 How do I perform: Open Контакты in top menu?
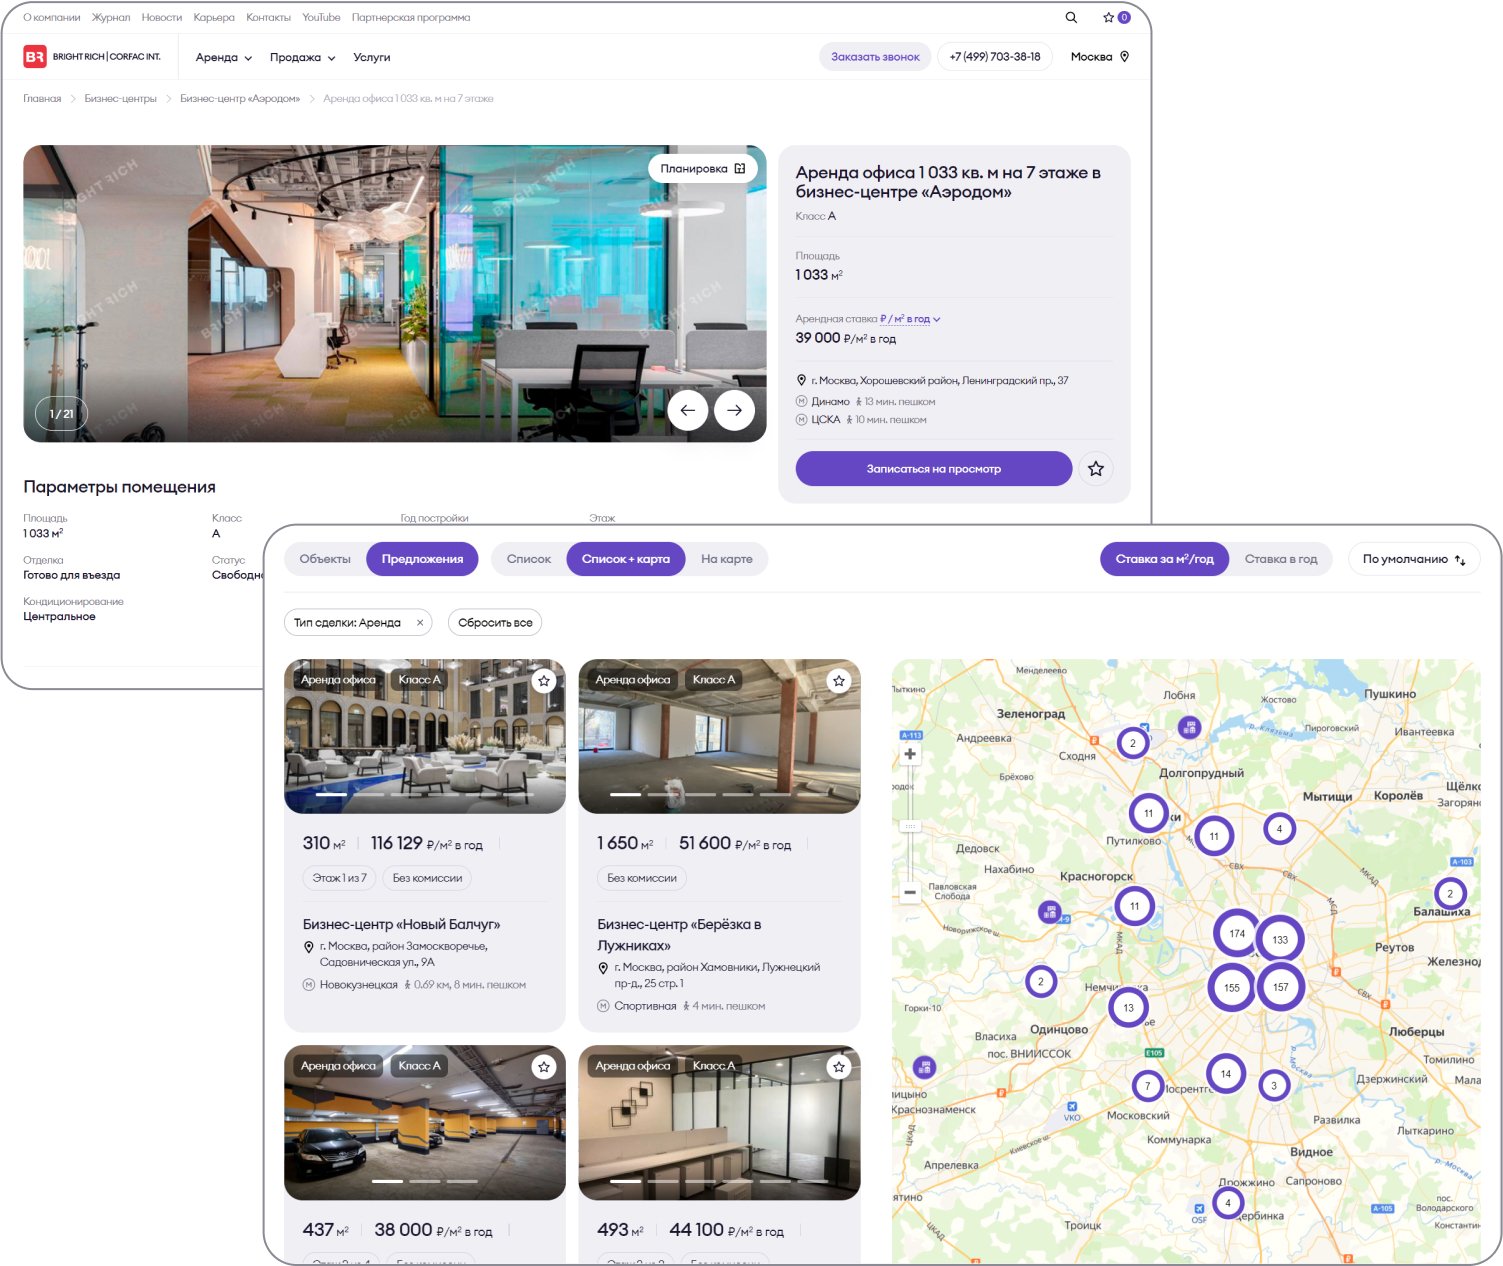pos(269,17)
